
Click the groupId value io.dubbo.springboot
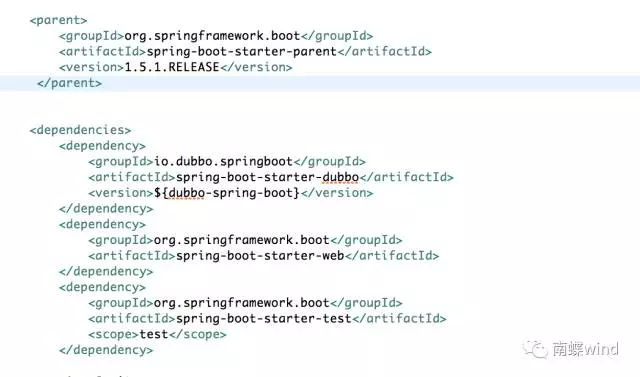tap(223, 162)
